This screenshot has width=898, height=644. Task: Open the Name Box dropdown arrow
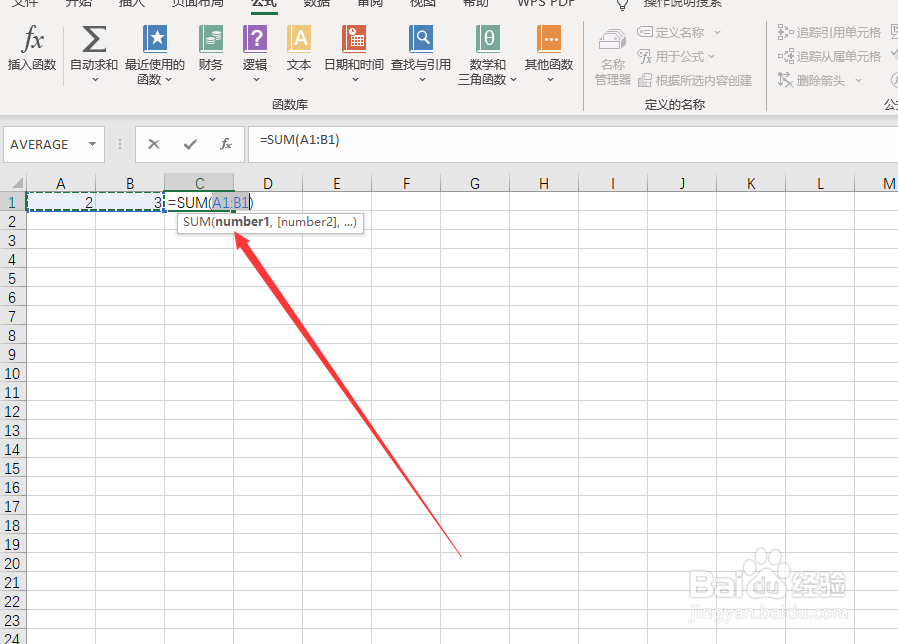[x=92, y=144]
